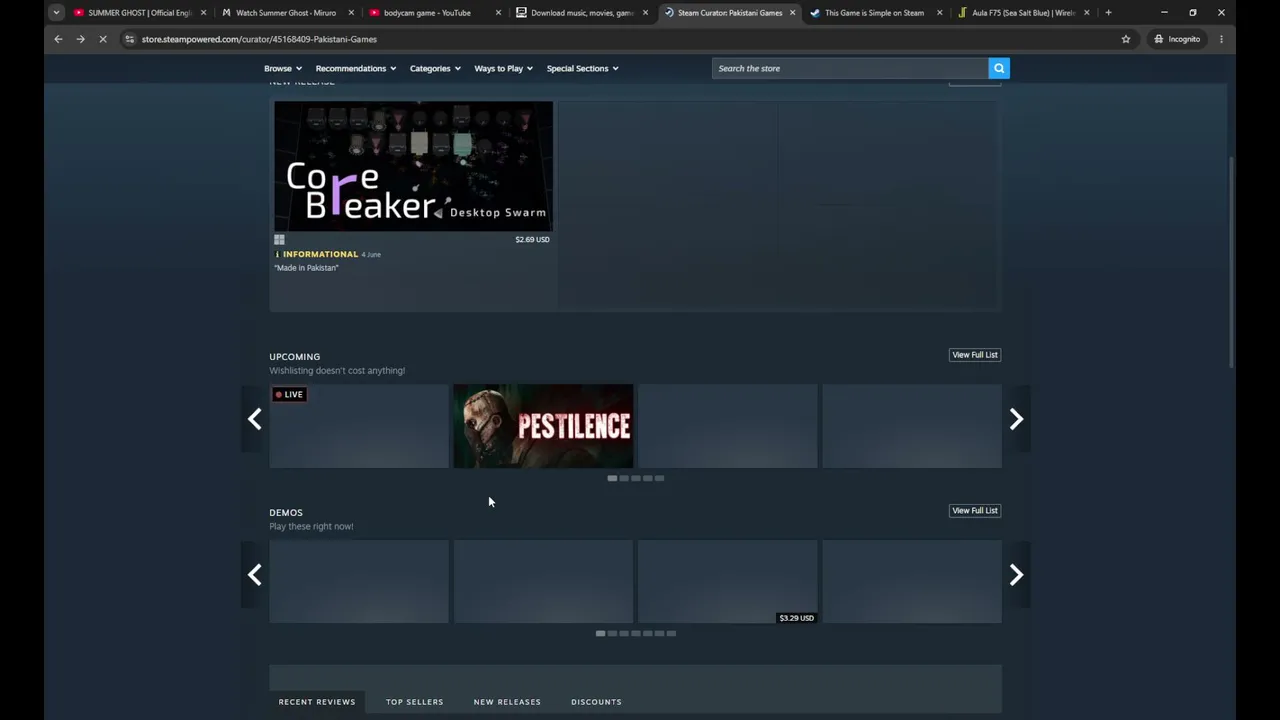Click the UPCOMING section heading
The image size is (1280, 720).
[x=294, y=357]
